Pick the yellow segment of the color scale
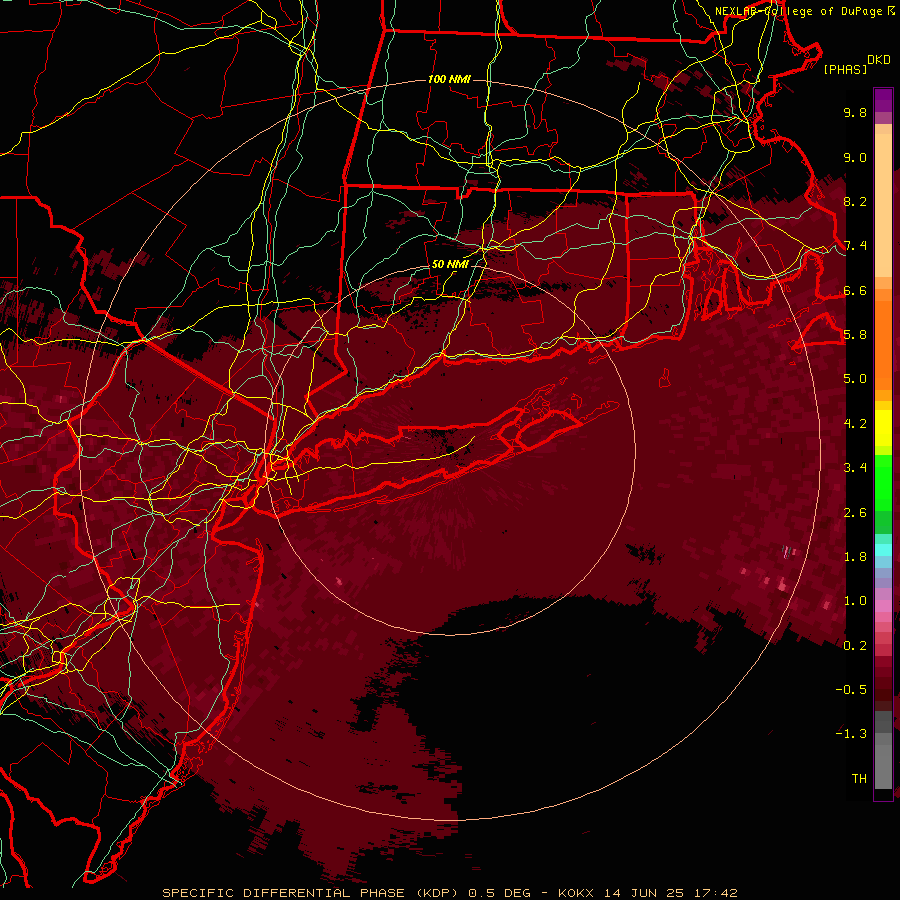Image resolution: width=900 pixels, height=900 pixels. coord(883,428)
